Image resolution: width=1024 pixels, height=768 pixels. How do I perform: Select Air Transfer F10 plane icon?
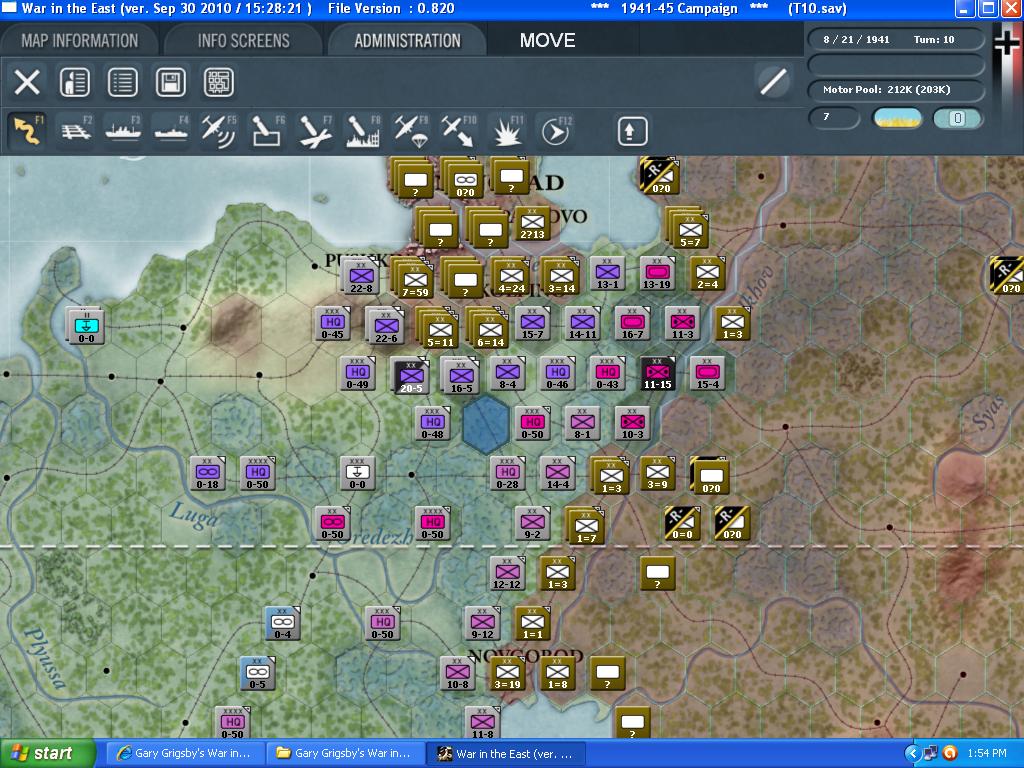[x=459, y=131]
